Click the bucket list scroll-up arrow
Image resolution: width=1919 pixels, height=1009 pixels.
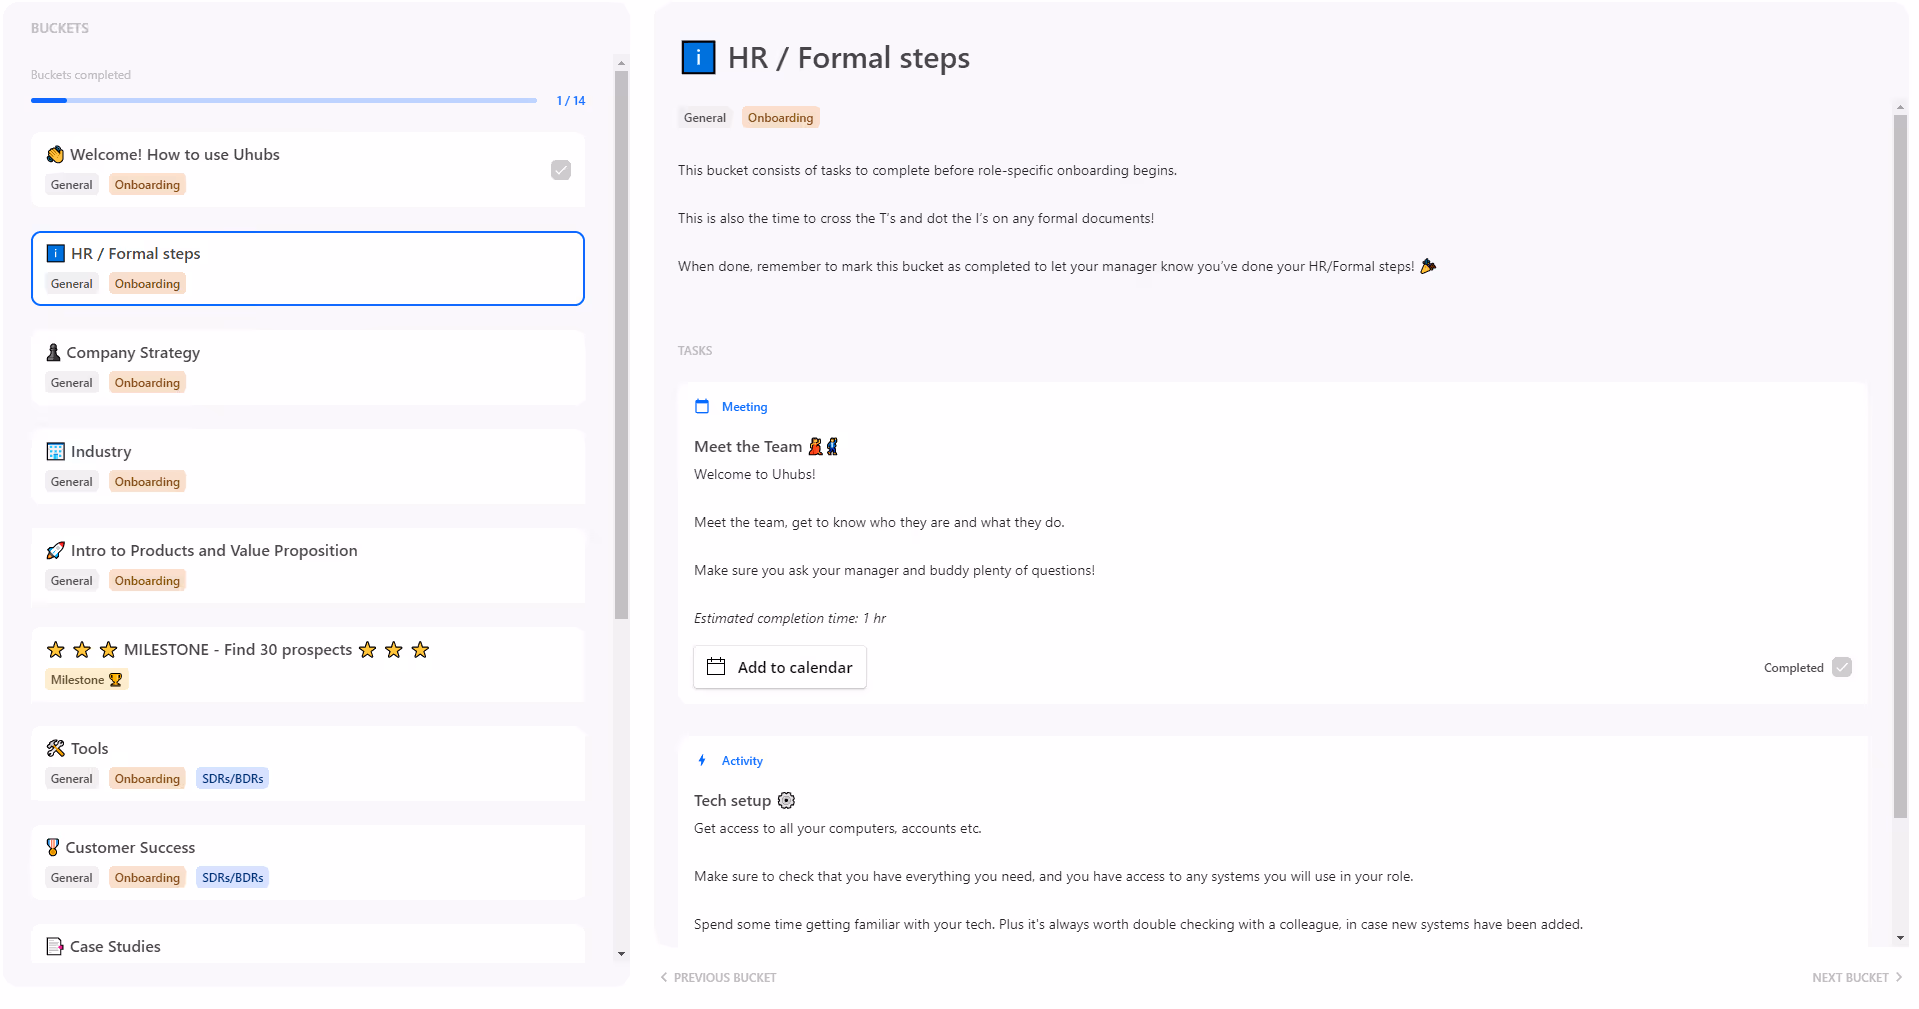621,62
